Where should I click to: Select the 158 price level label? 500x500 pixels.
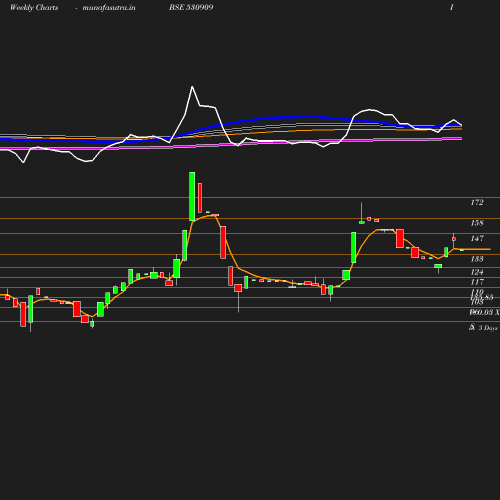tap(477, 223)
